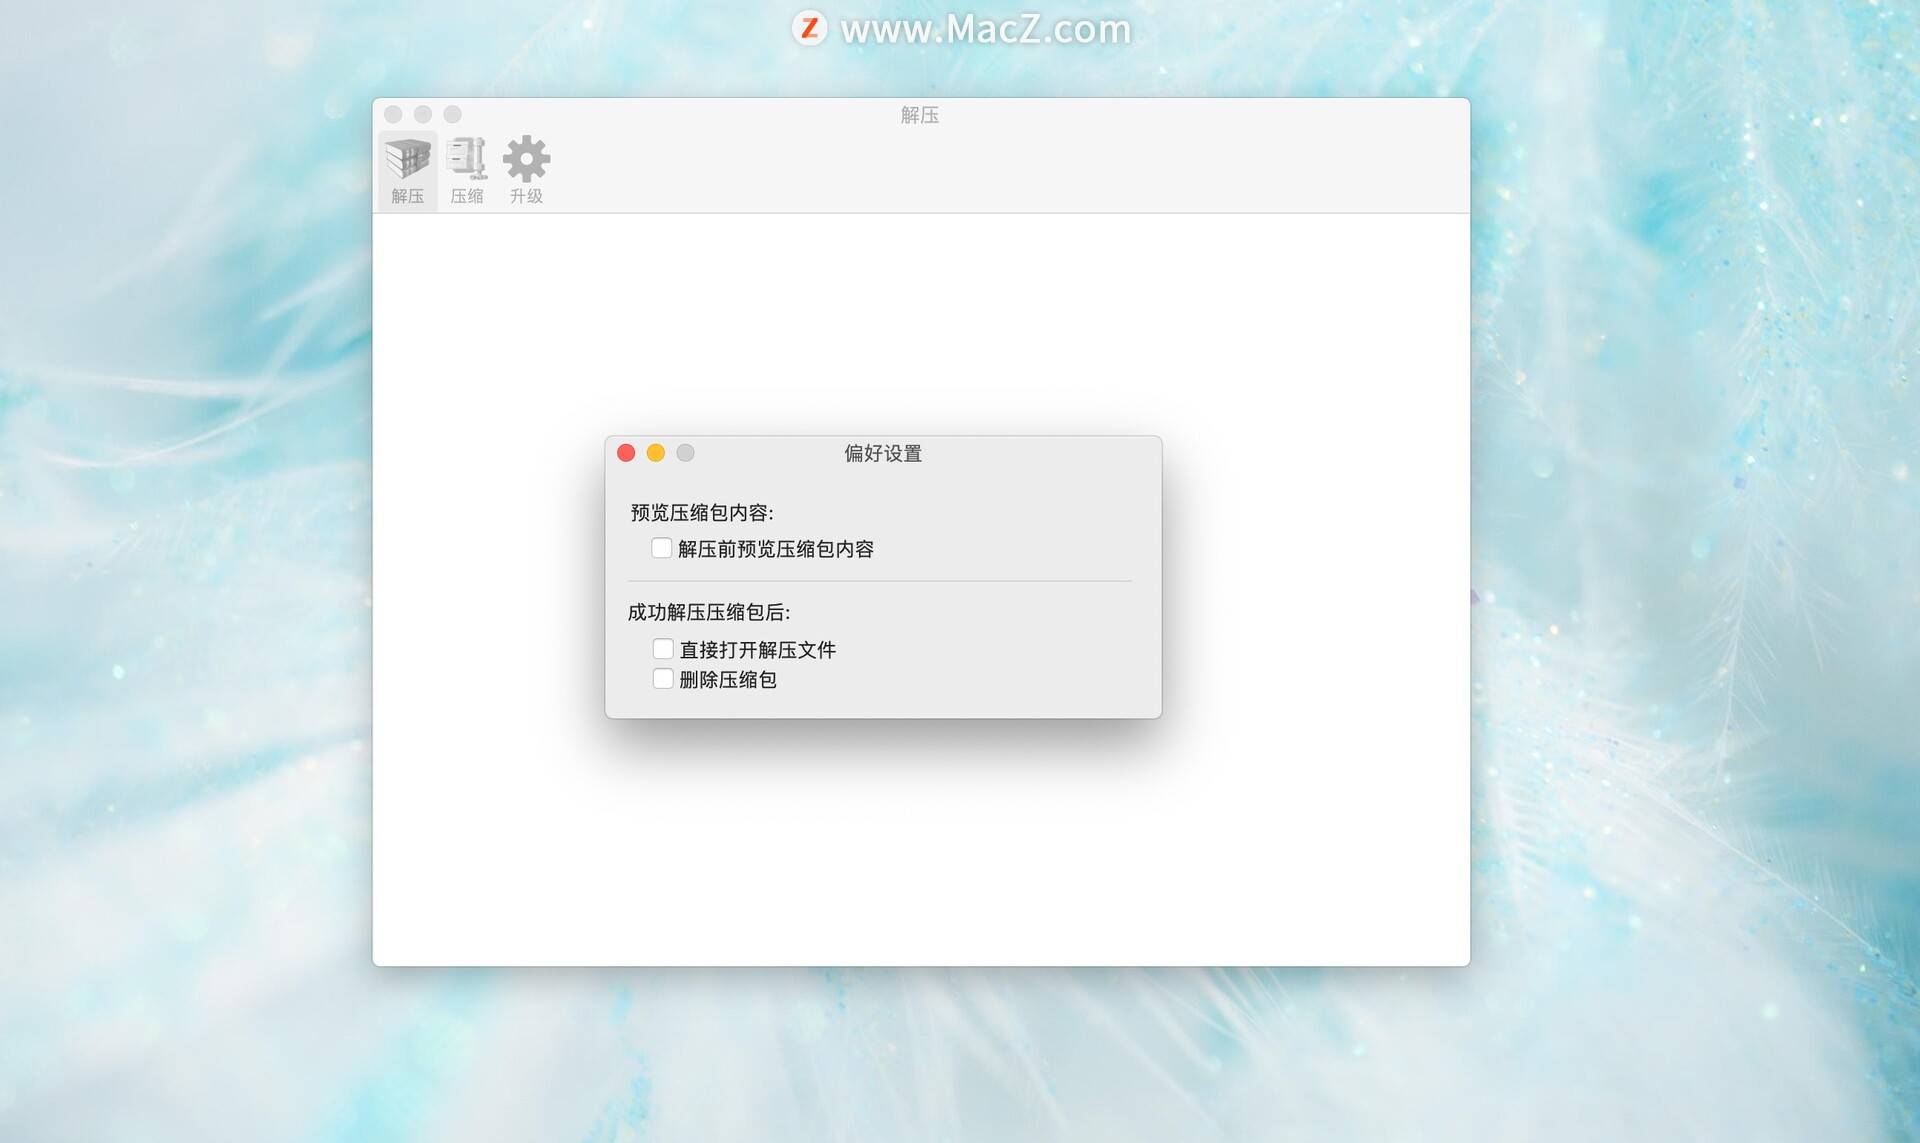The width and height of the screenshot is (1920, 1143).
Task: Click the 解压 title of main window
Action: [x=919, y=115]
